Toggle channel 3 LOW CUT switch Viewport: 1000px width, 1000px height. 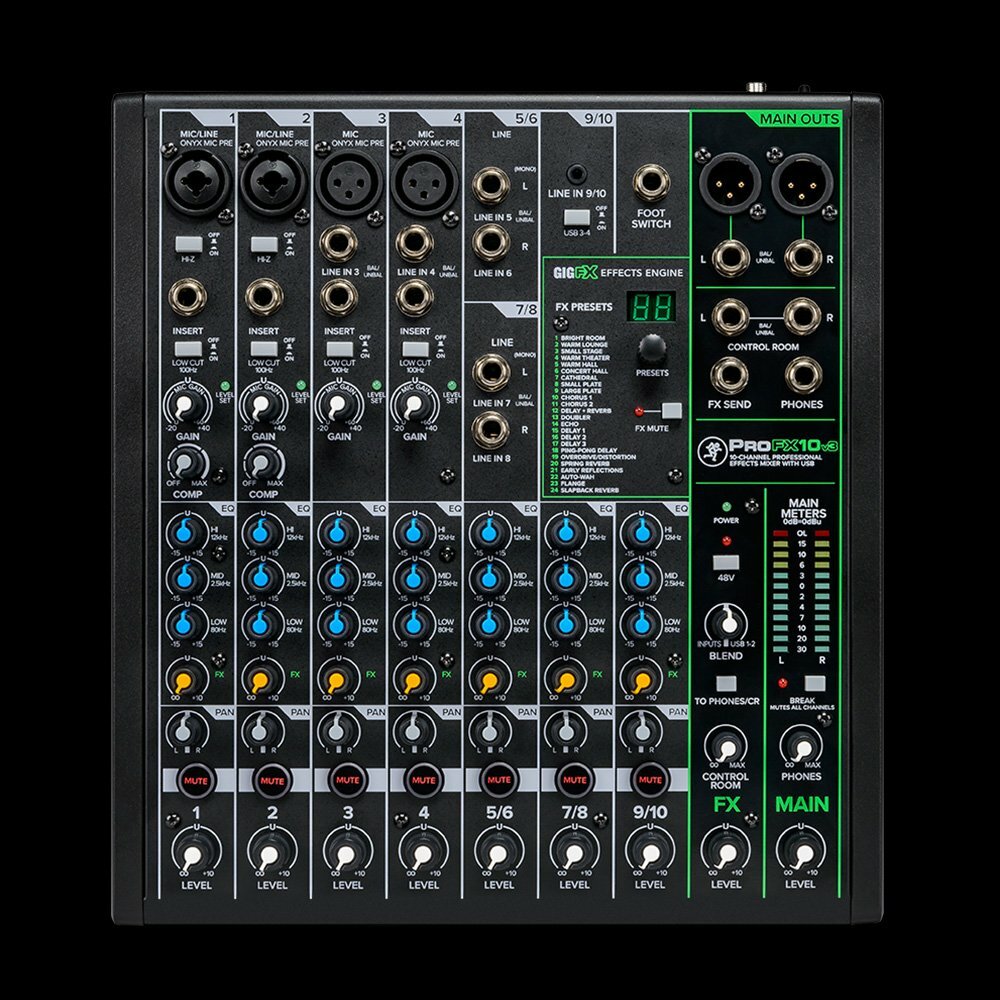[338, 348]
